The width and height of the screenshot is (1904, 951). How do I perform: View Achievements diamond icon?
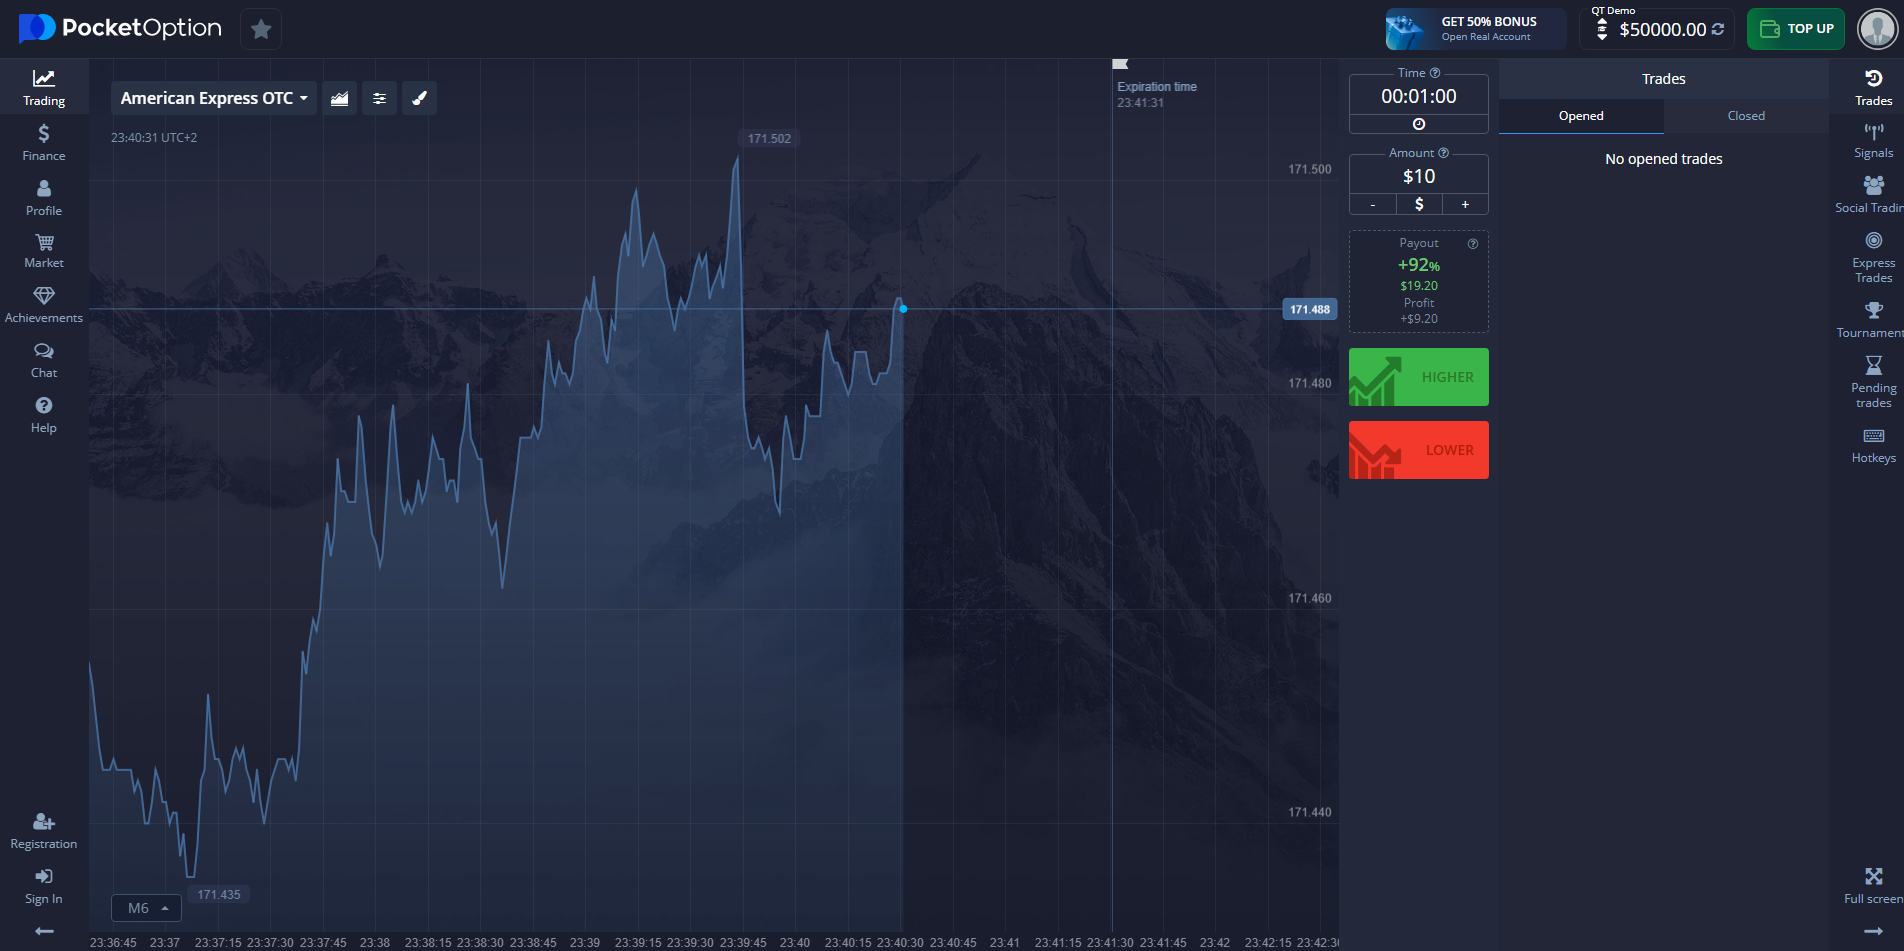tap(44, 296)
